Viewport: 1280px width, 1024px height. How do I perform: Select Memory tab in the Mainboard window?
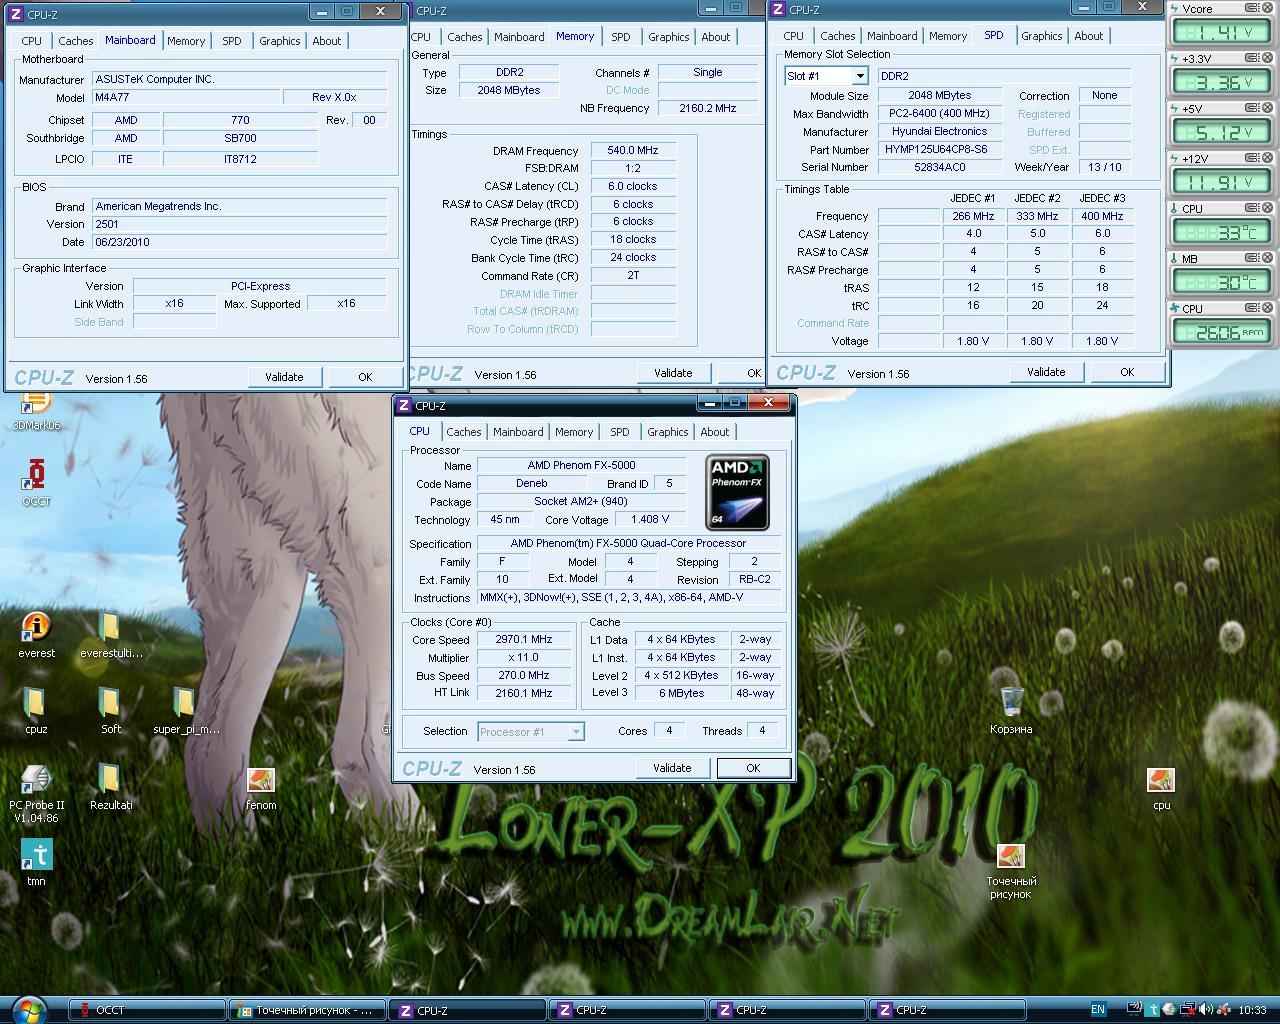[186, 41]
